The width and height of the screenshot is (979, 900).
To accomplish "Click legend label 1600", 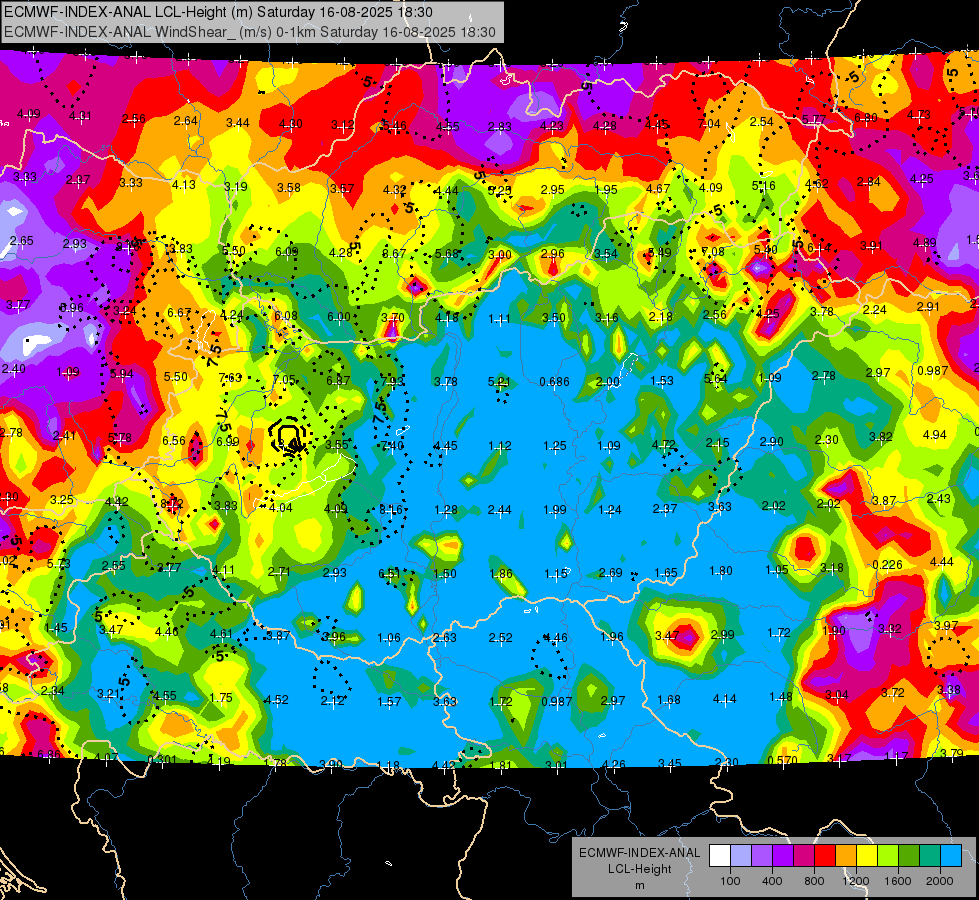I will coord(898,881).
